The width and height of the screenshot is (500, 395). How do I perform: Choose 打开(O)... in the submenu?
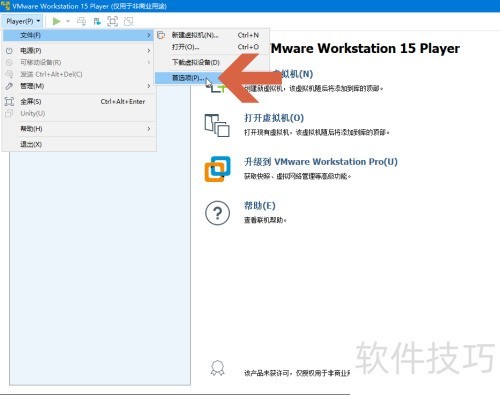point(212,47)
